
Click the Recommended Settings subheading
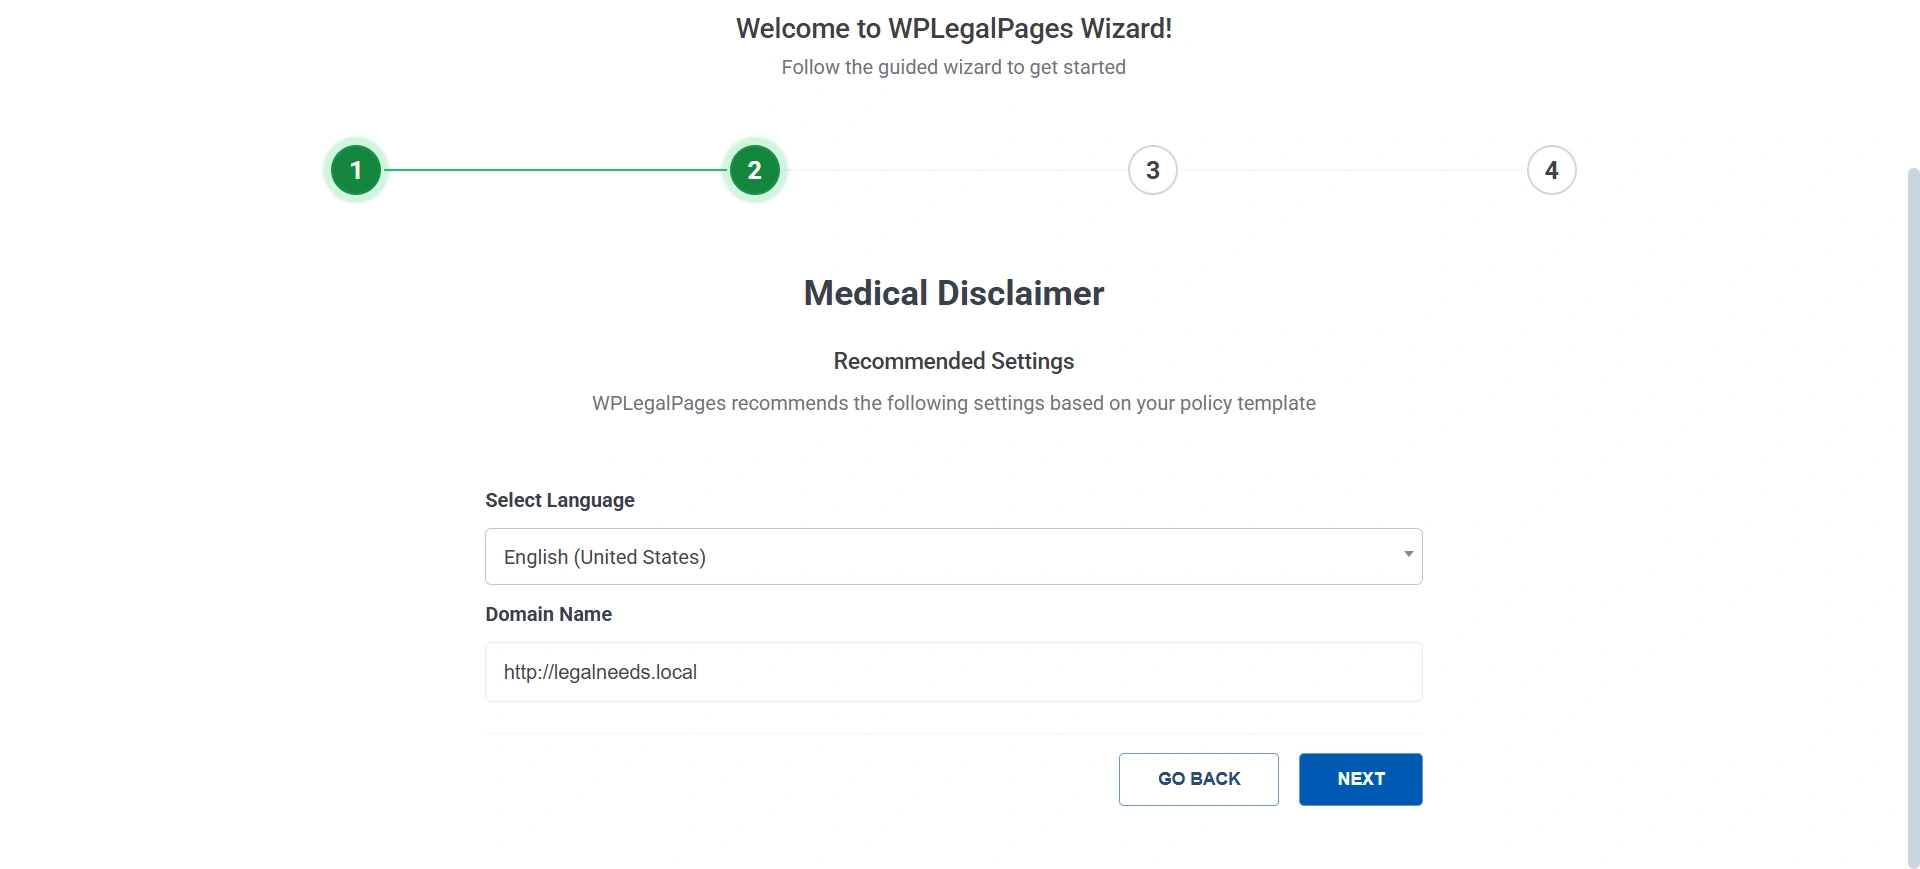click(x=953, y=361)
